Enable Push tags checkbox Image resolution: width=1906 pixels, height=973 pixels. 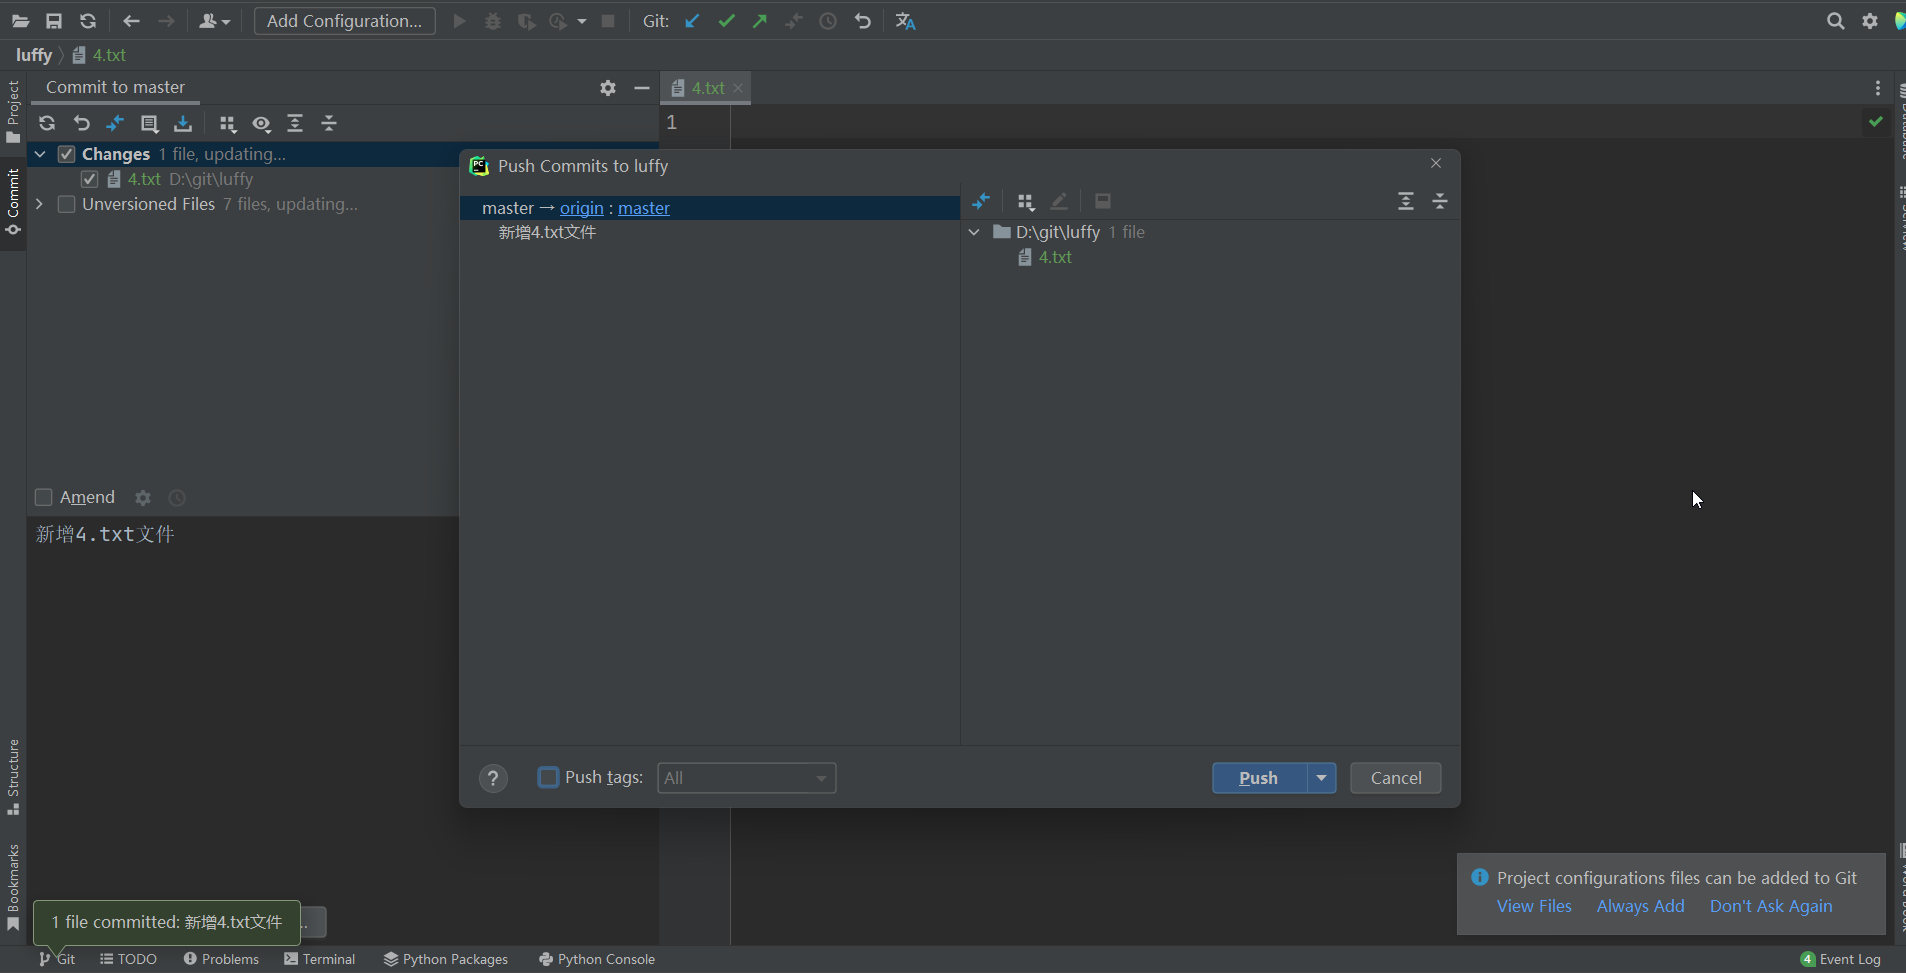coord(548,777)
